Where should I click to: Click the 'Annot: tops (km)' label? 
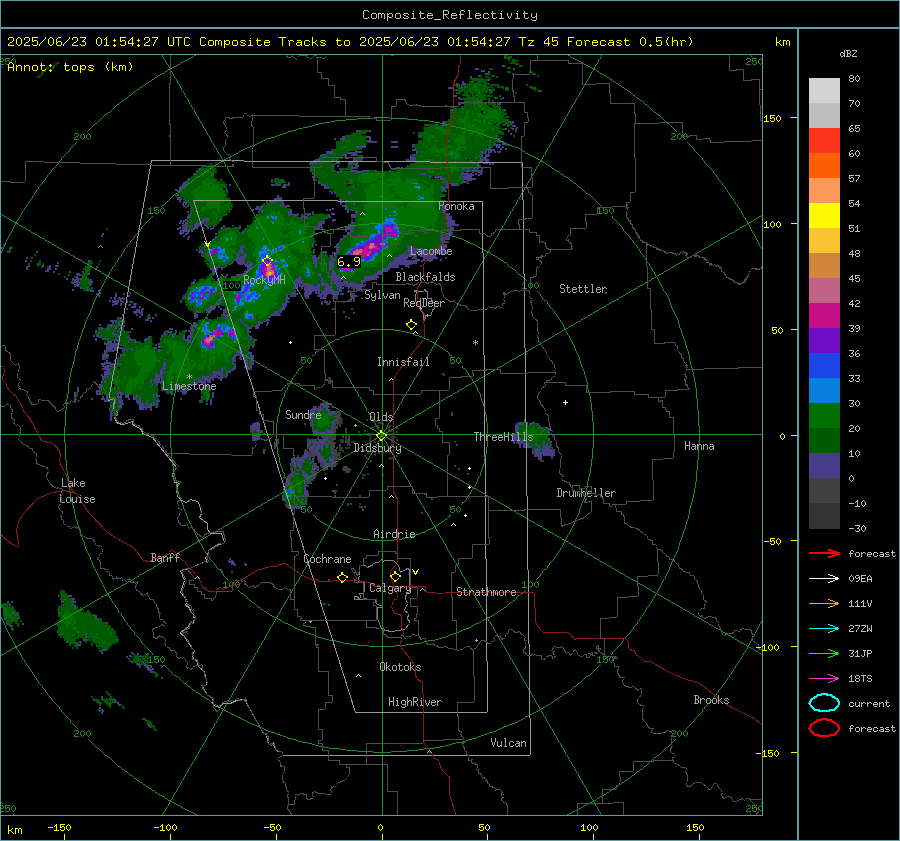tap(70, 67)
